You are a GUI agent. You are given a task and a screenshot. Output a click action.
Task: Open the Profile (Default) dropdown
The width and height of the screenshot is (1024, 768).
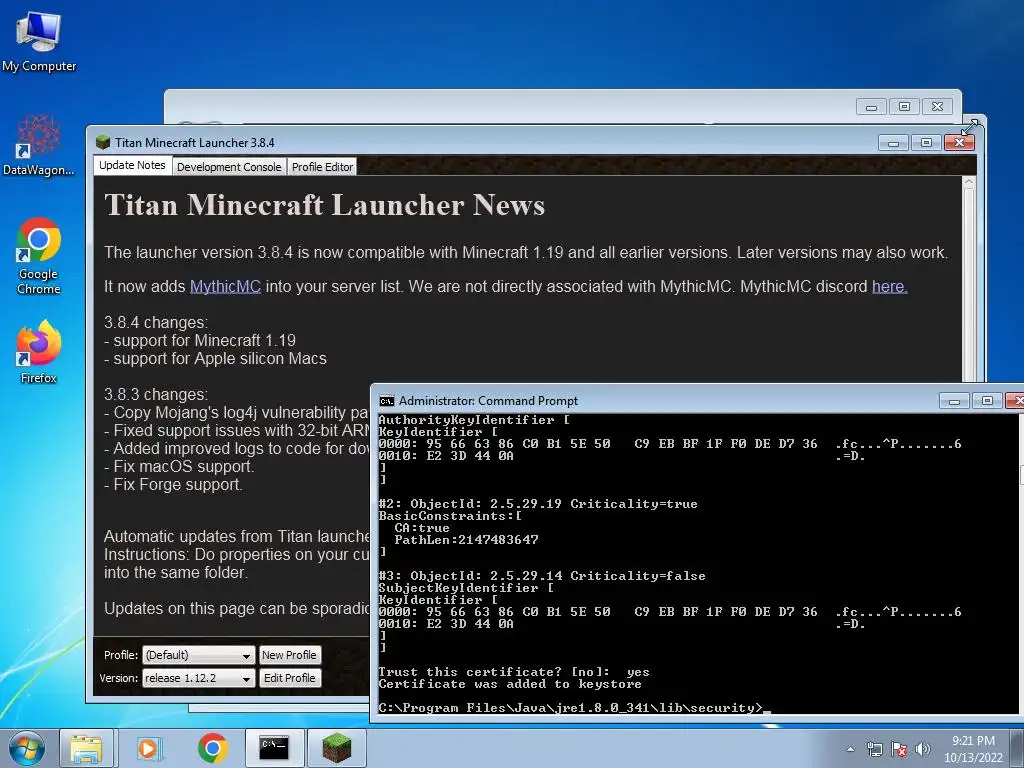click(x=199, y=655)
